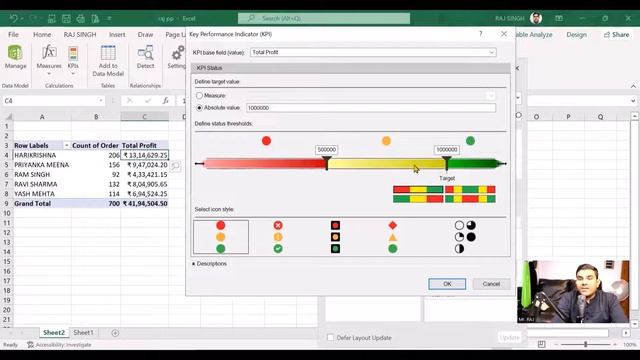The height and width of the screenshot is (360, 640).
Task: Switch to the Draw tab
Action: pyautogui.click(x=145, y=35)
